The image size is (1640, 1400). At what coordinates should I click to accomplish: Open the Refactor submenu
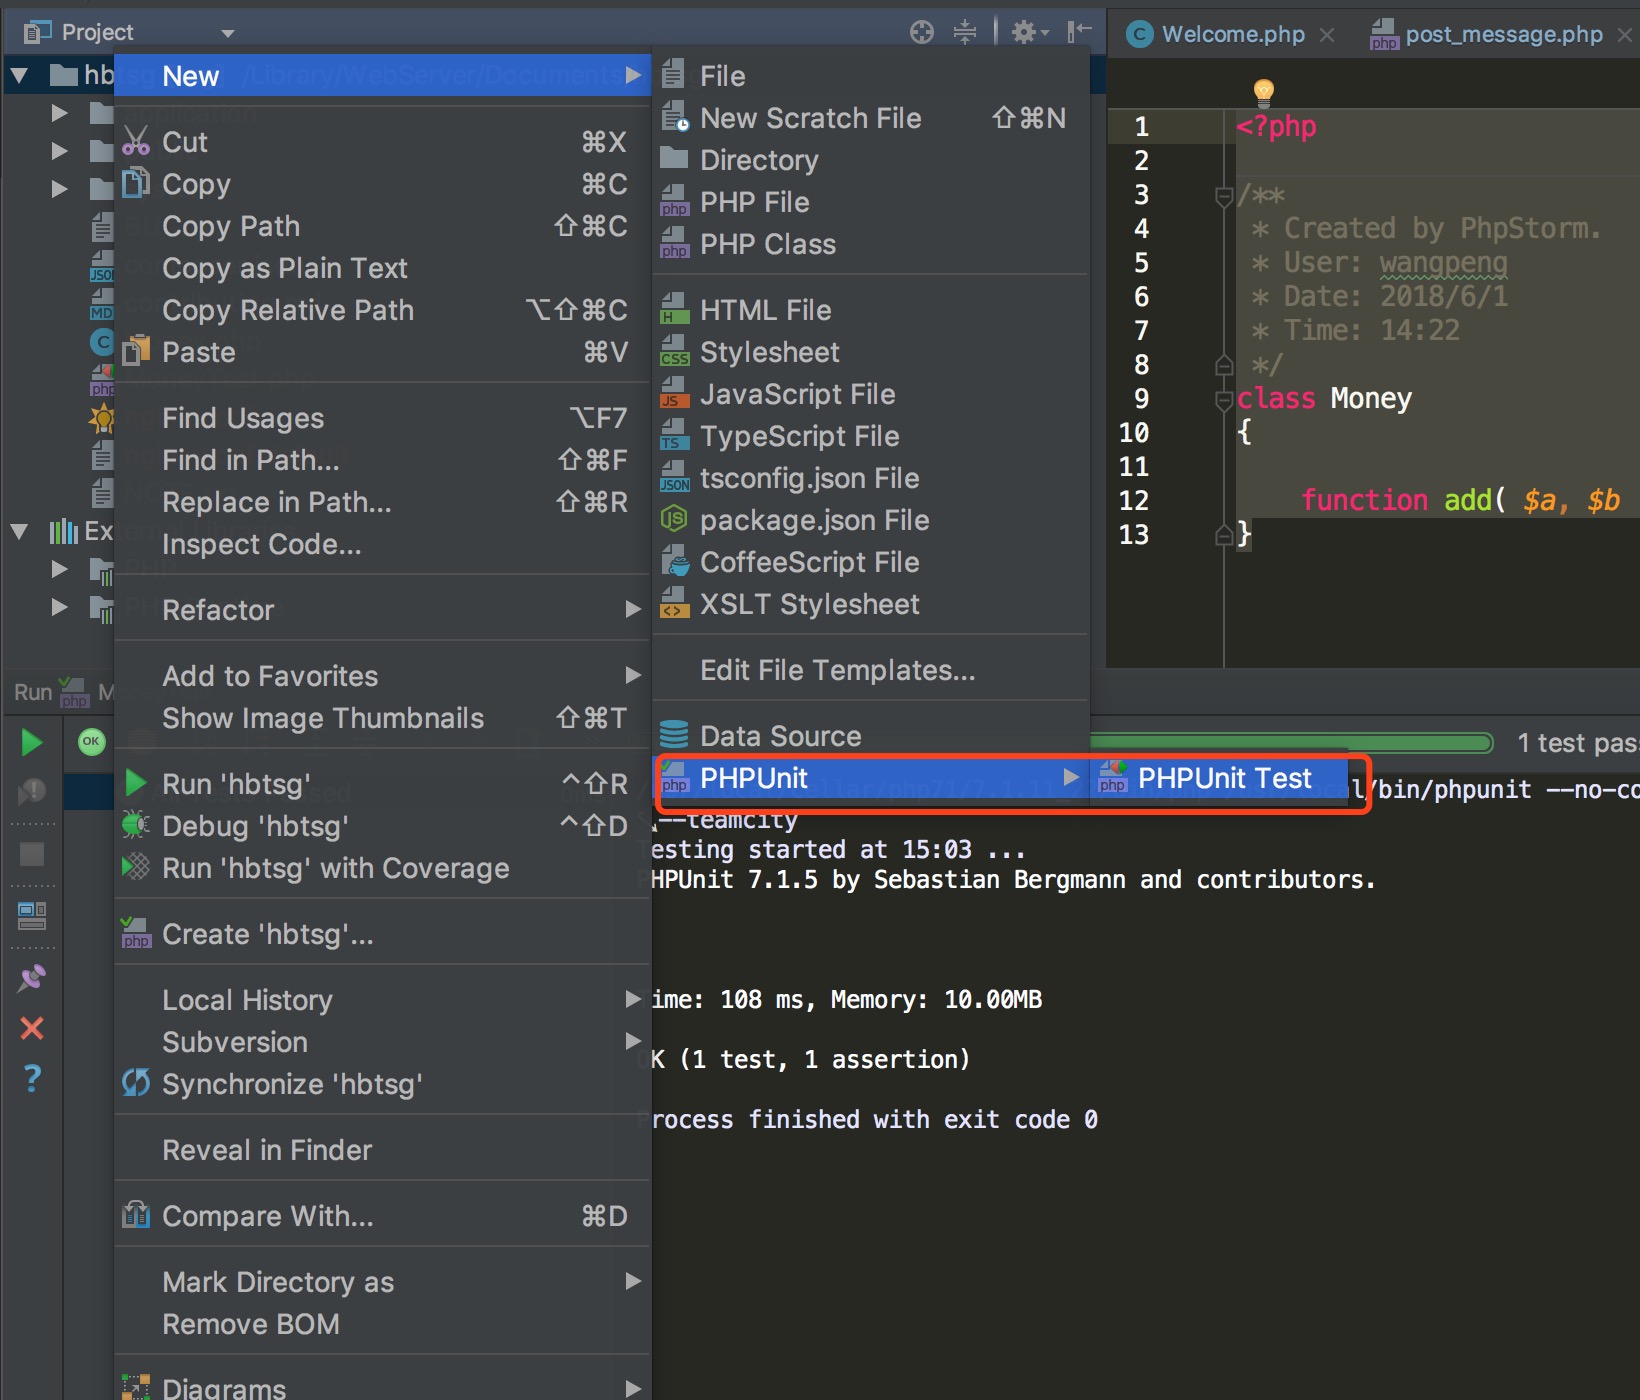(x=382, y=610)
